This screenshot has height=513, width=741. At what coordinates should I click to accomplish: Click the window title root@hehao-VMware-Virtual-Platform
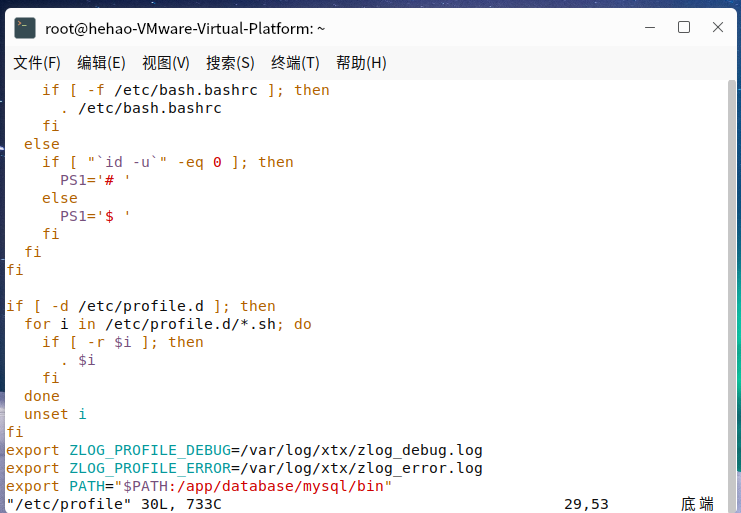click(x=185, y=29)
